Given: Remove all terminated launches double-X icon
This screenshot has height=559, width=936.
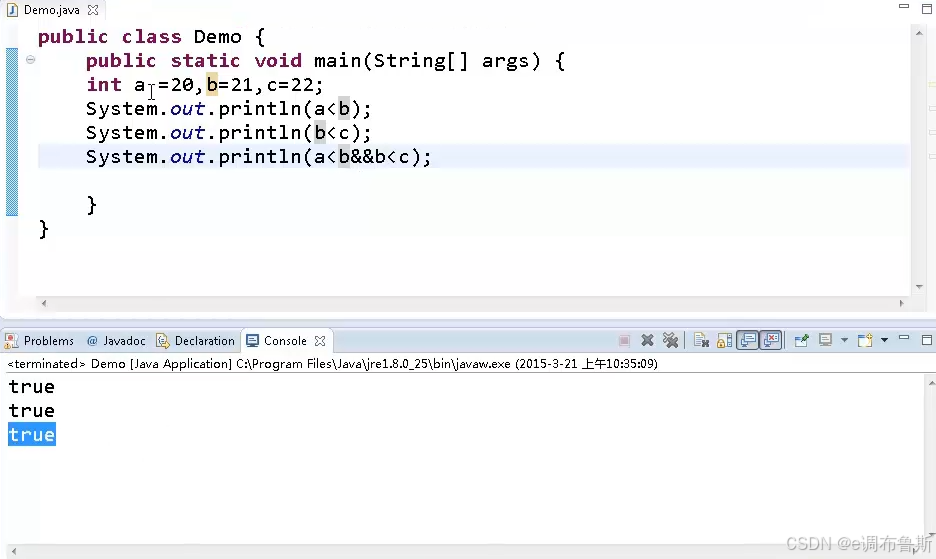Looking at the screenshot, I should click(x=670, y=340).
